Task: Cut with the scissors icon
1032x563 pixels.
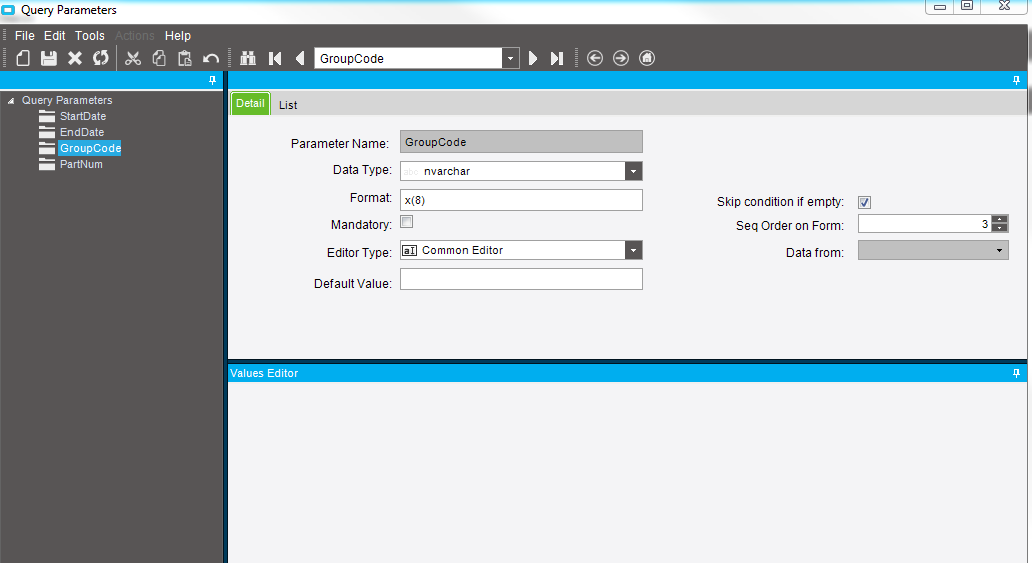Action: click(x=133, y=58)
